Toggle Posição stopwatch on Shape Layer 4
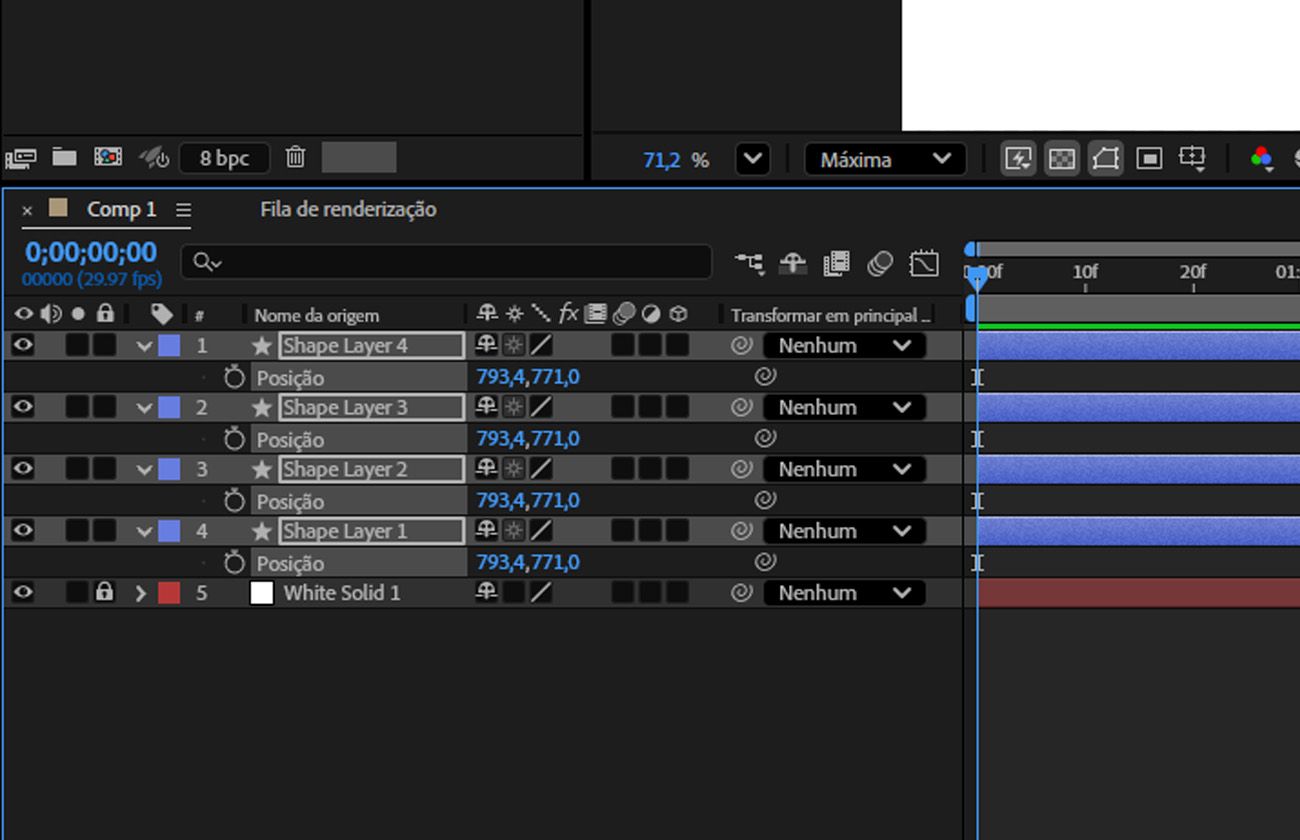Viewport: 1300px width, 840px height. (x=234, y=377)
